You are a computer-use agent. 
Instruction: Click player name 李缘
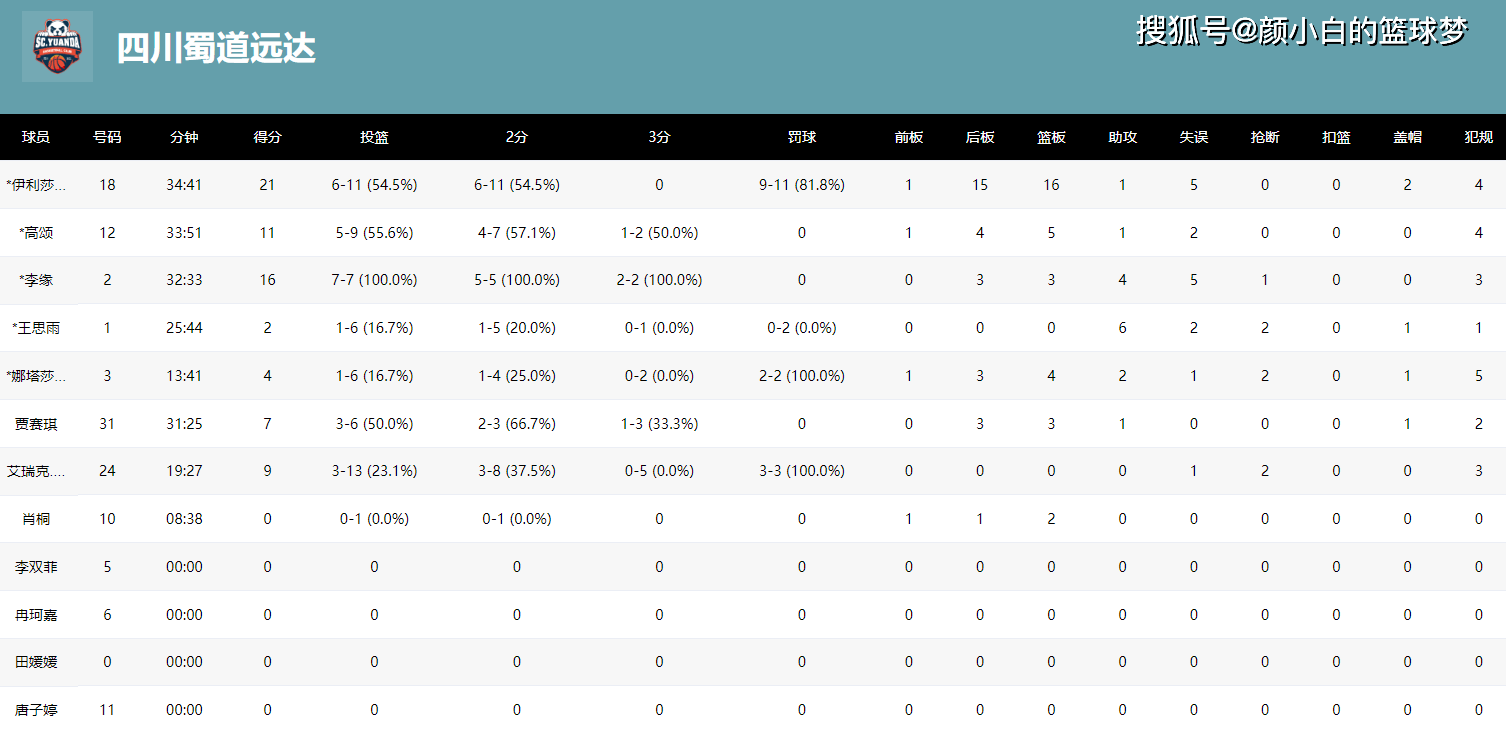click(x=38, y=280)
